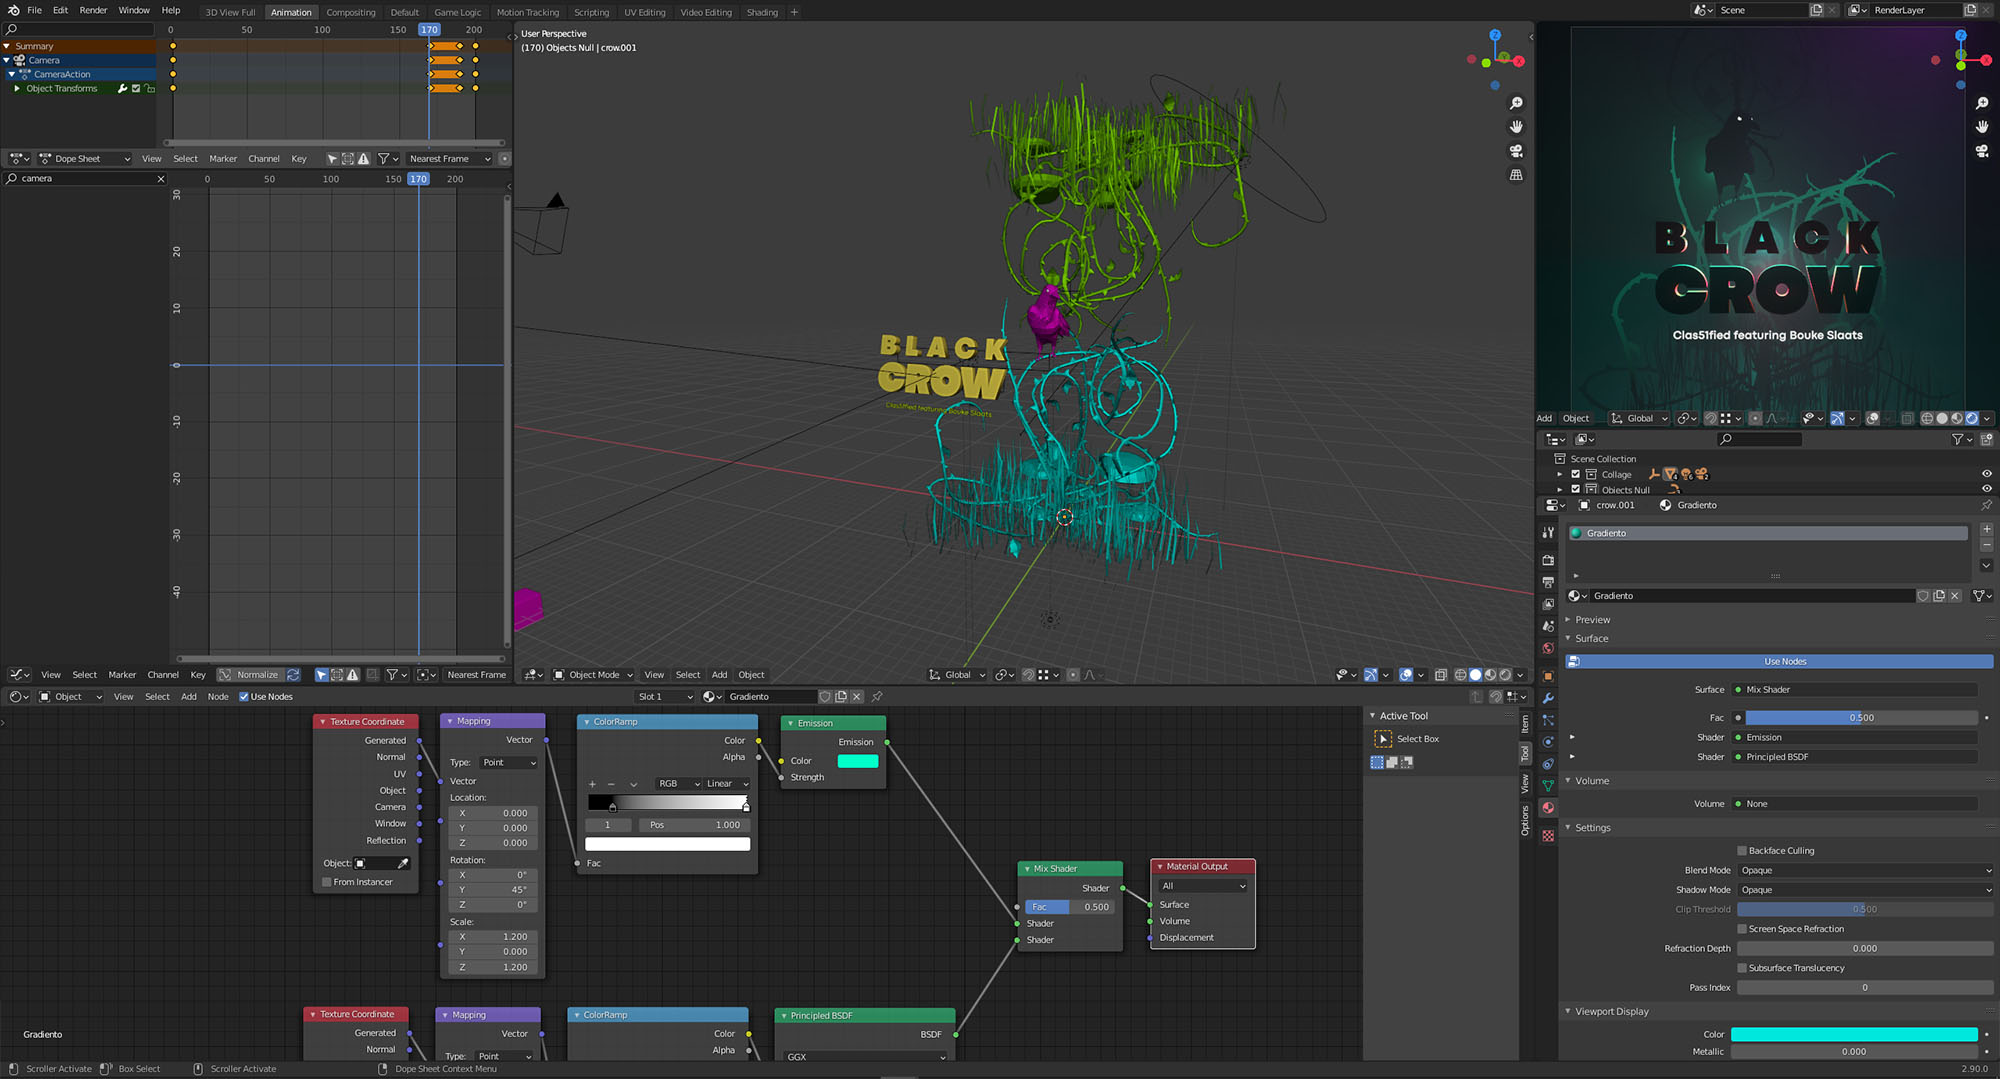Toggle From Instancer checkbox in Texture Coordinate node
Image resolution: width=2000 pixels, height=1079 pixels.
tap(326, 882)
